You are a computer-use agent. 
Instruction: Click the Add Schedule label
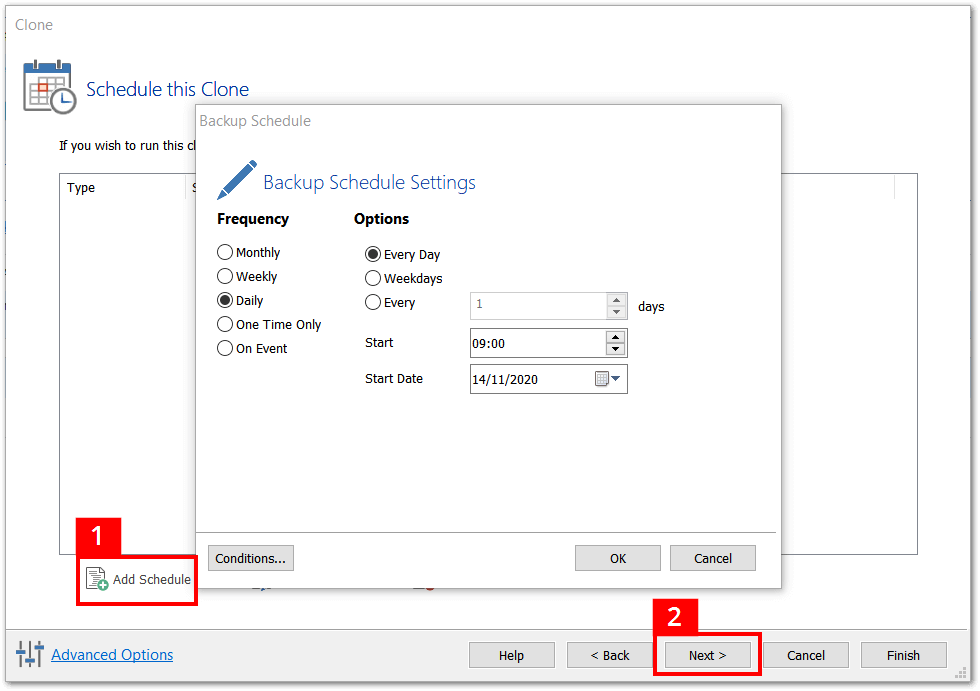tap(151, 580)
